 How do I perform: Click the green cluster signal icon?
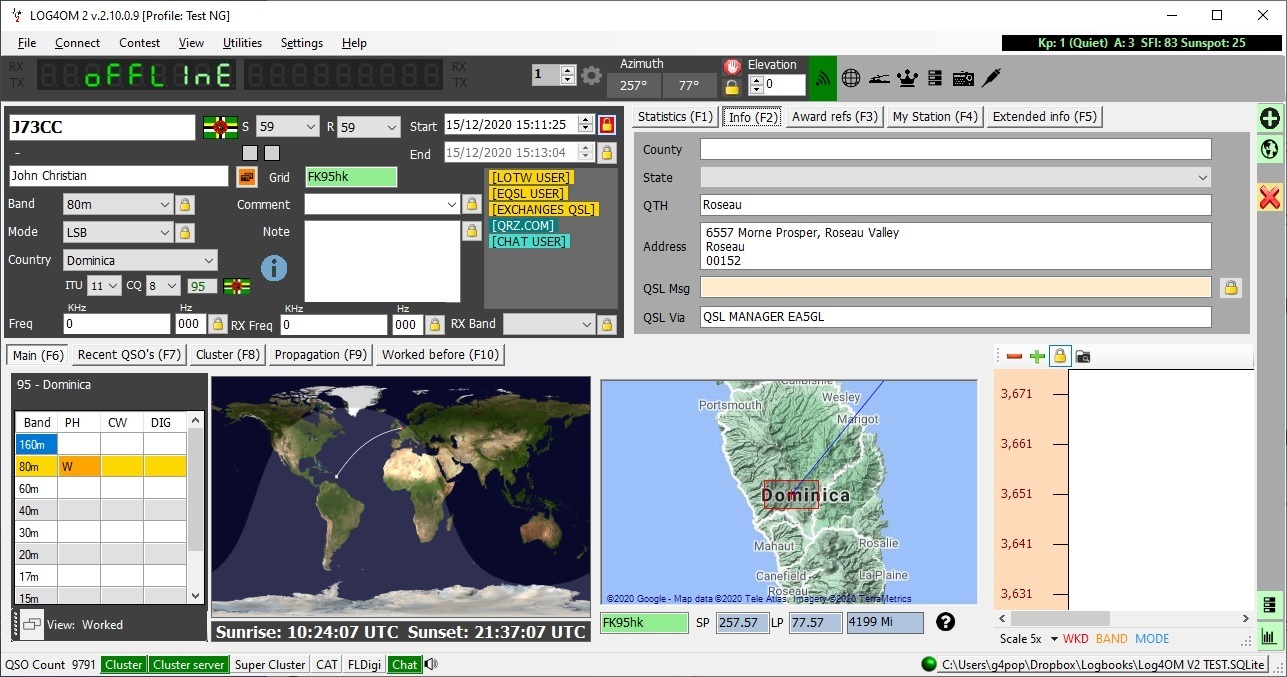pos(822,77)
